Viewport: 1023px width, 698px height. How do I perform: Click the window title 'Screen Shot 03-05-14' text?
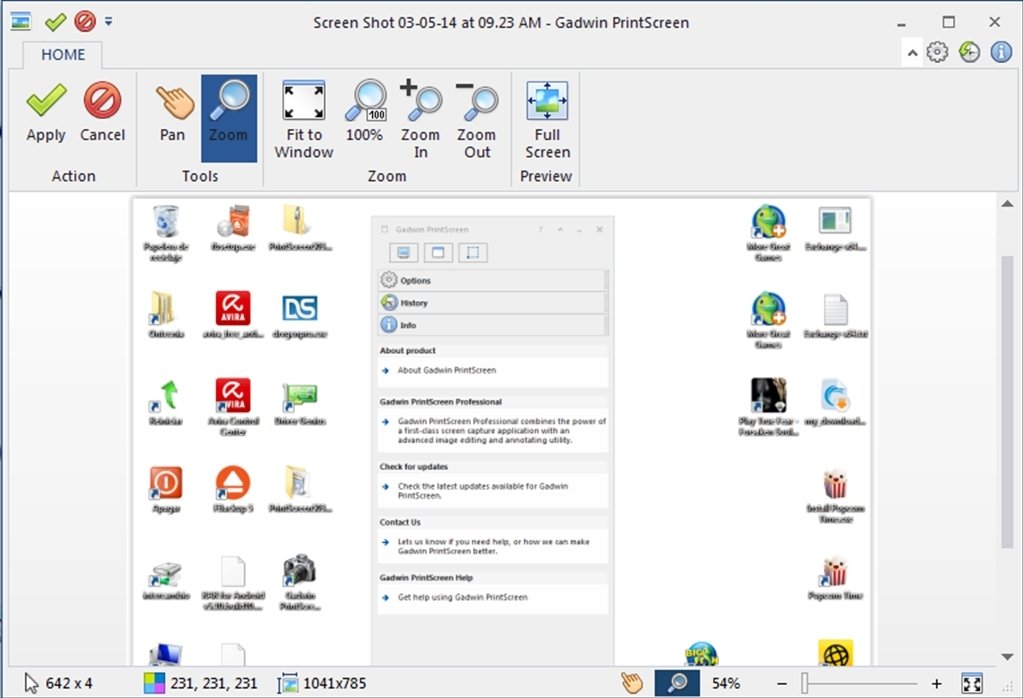click(x=501, y=23)
